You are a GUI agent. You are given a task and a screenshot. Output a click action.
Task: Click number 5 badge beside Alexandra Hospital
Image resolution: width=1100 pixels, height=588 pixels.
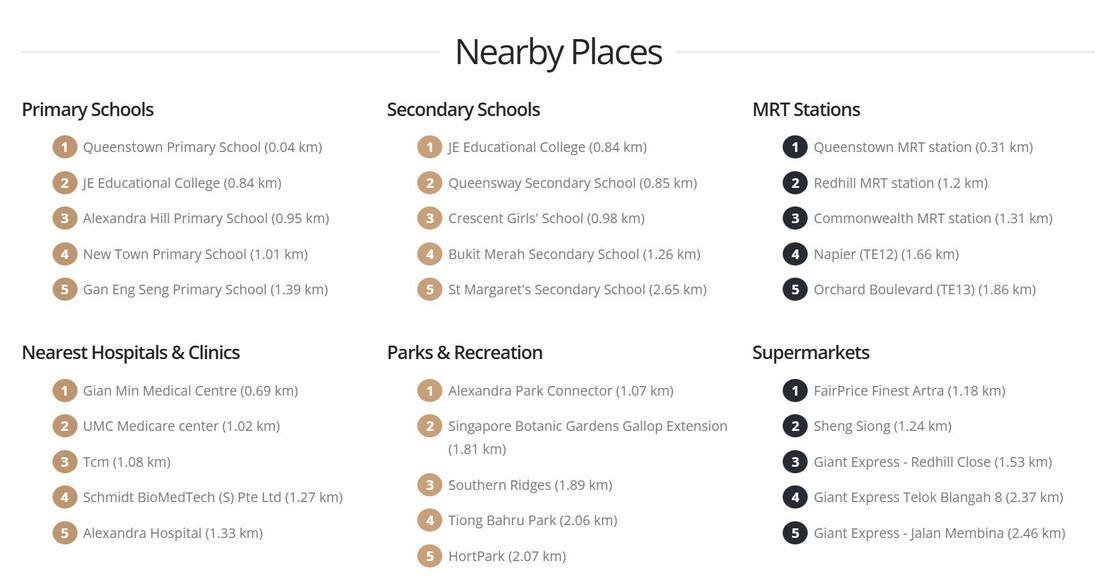tap(65, 533)
